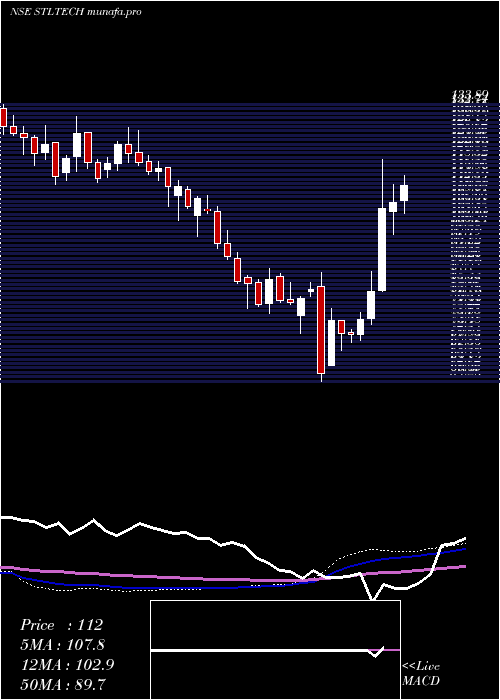Click the 5MA : 107.8 value
Viewport: 500px width, 700px height.
tap(63, 645)
